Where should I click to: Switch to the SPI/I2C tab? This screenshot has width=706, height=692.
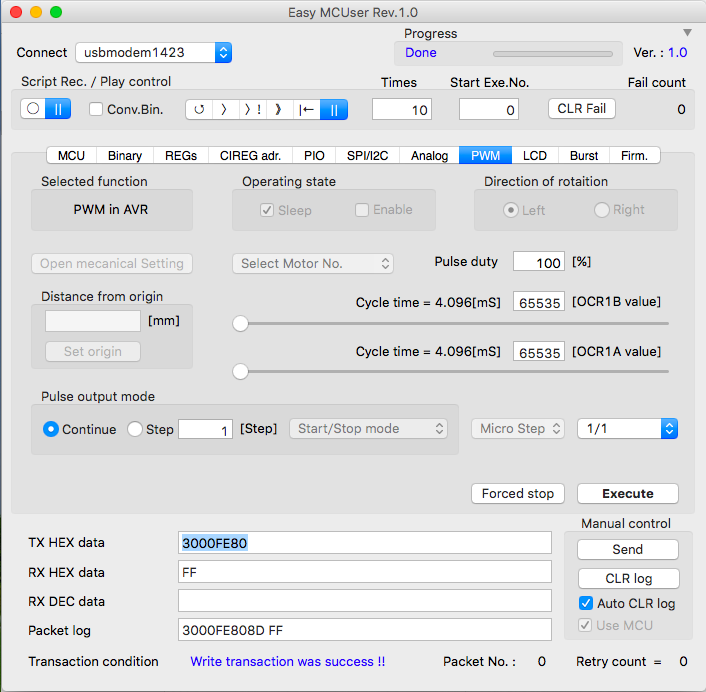[x=367, y=155]
